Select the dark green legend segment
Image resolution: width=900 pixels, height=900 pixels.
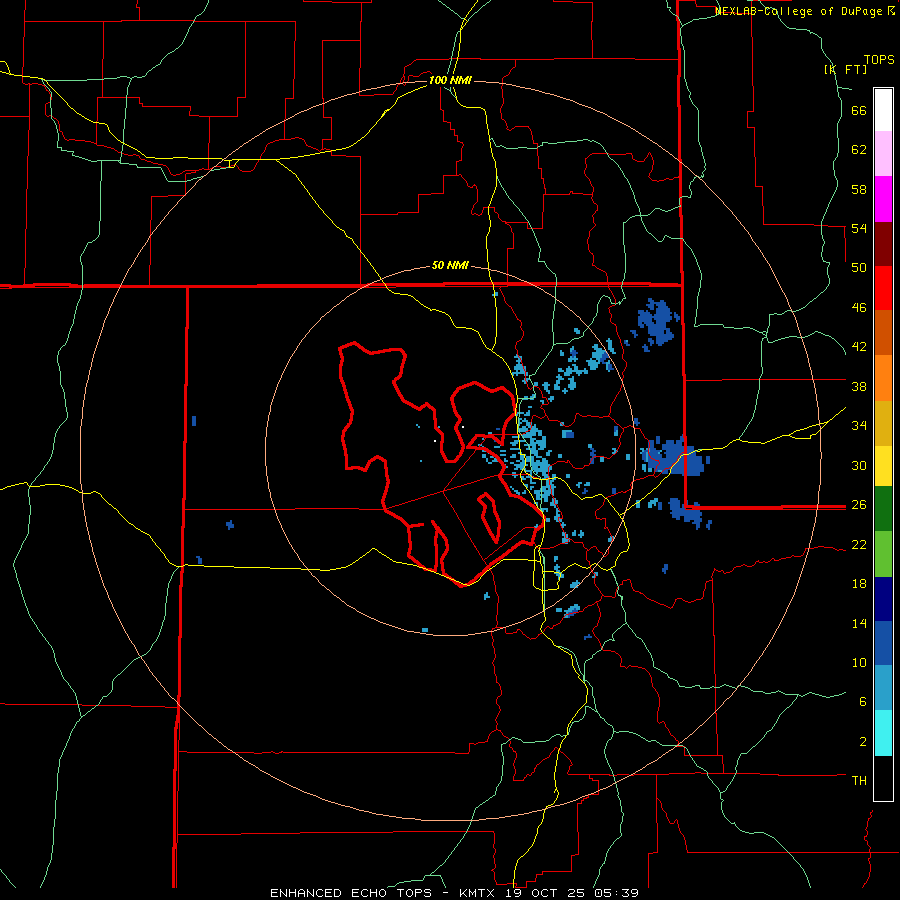[883, 509]
